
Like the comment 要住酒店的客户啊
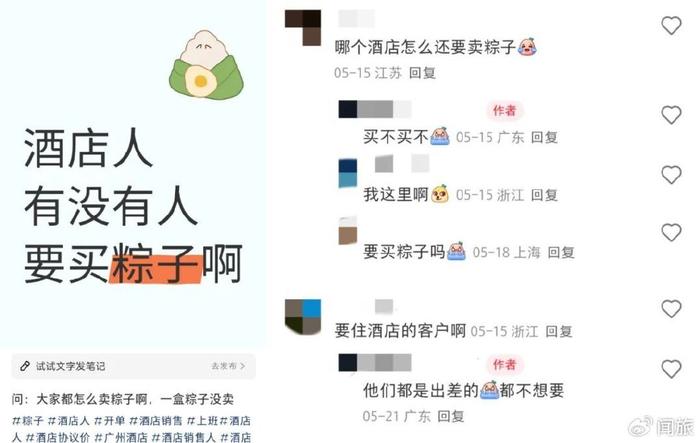click(671, 309)
